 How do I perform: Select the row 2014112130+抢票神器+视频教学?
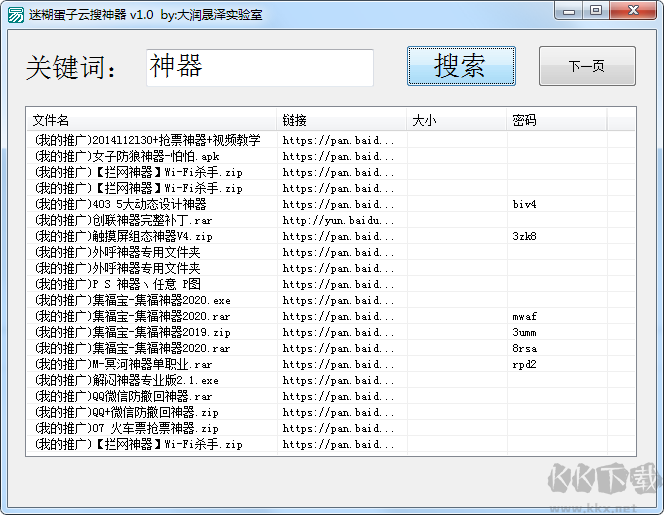(148, 140)
